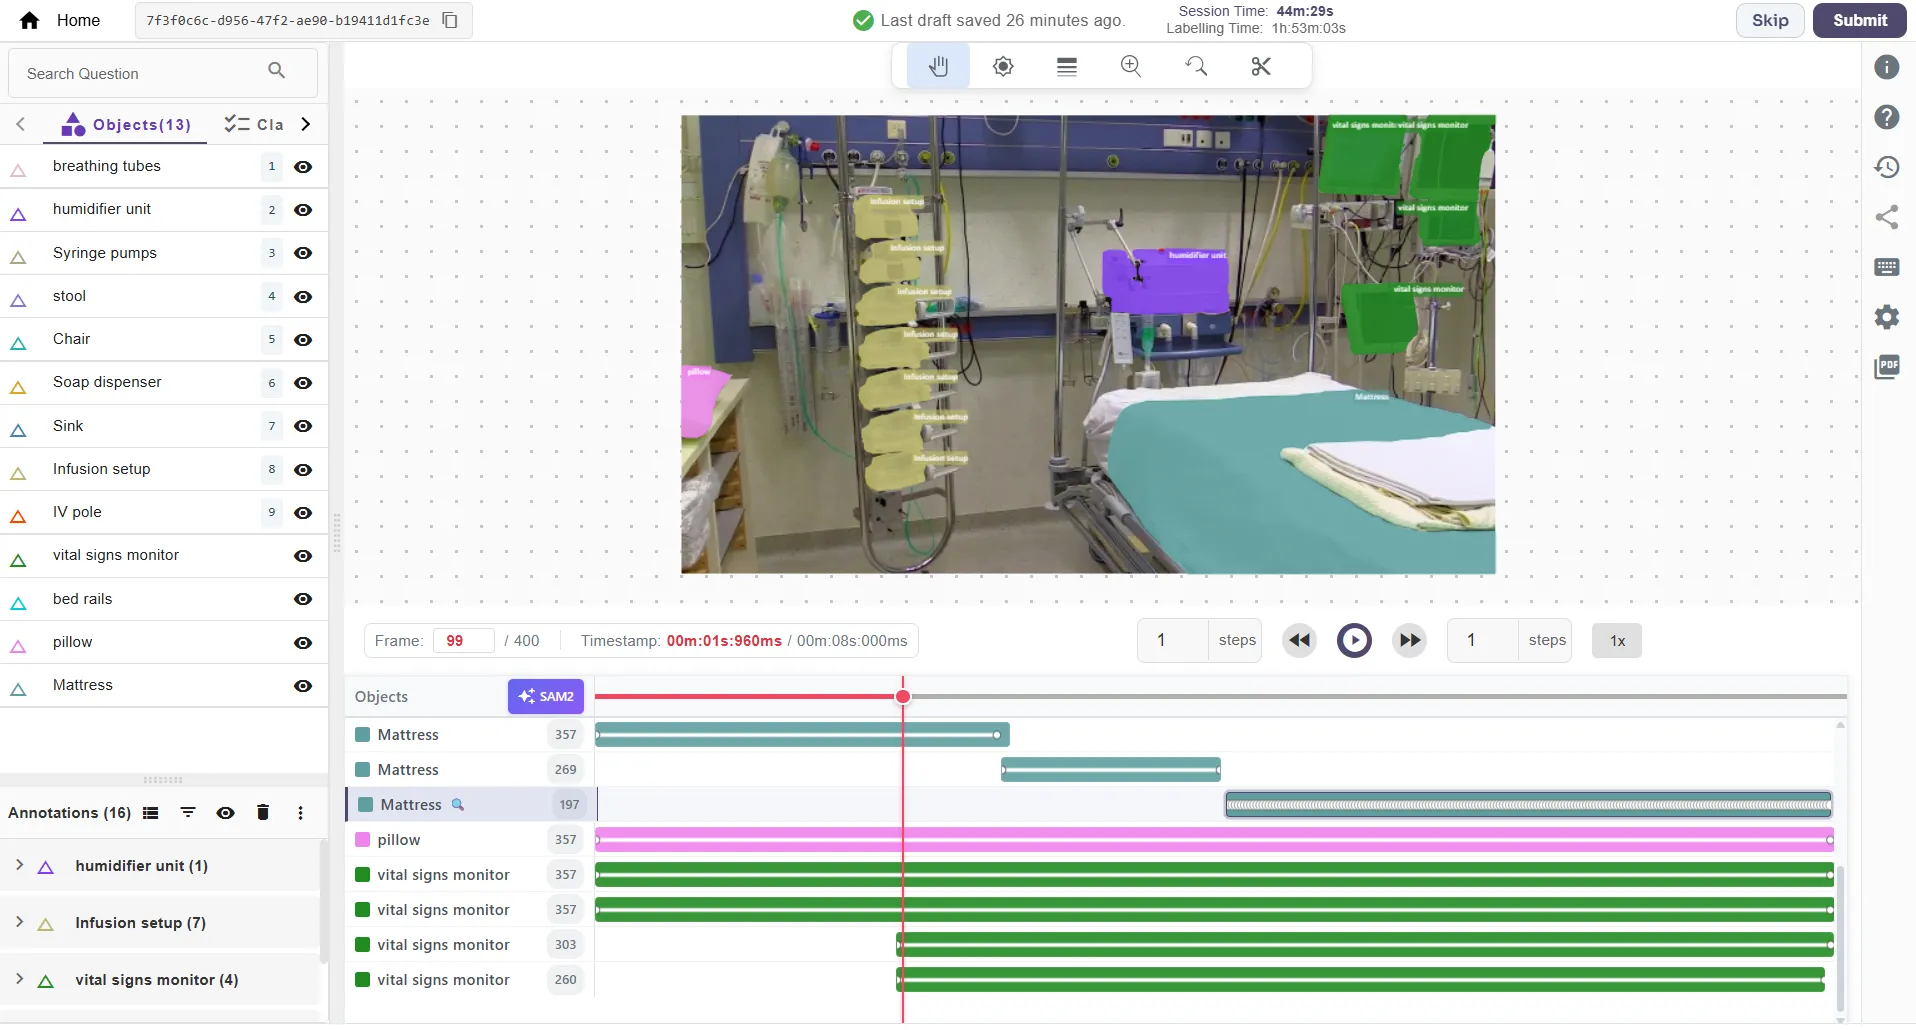The width and height of the screenshot is (1916, 1030).
Task: Open the session history panel
Action: (1887, 167)
